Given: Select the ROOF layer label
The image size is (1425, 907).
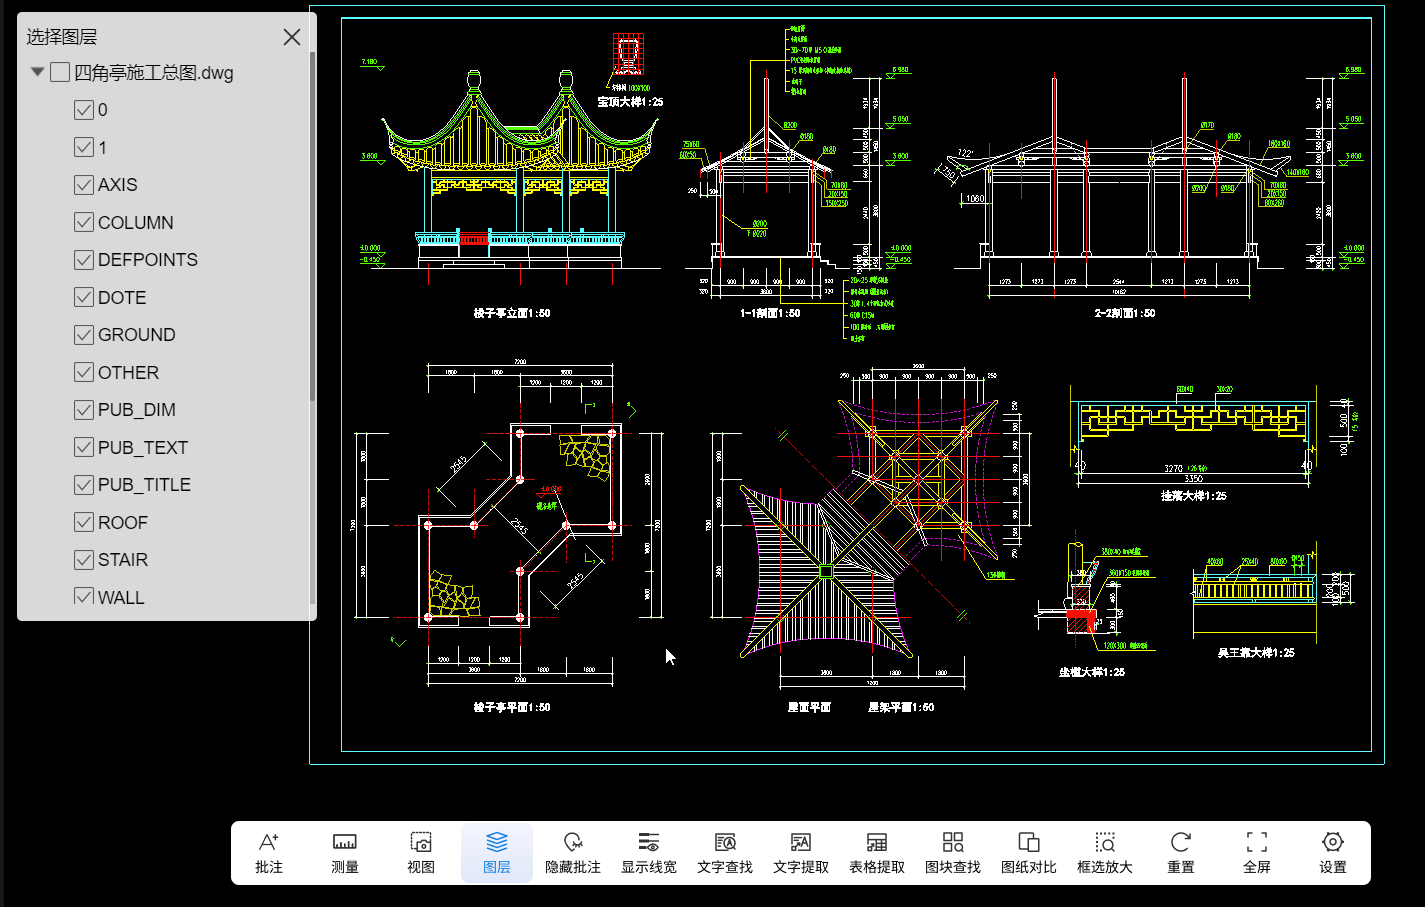Looking at the screenshot, I should (123, 523).
